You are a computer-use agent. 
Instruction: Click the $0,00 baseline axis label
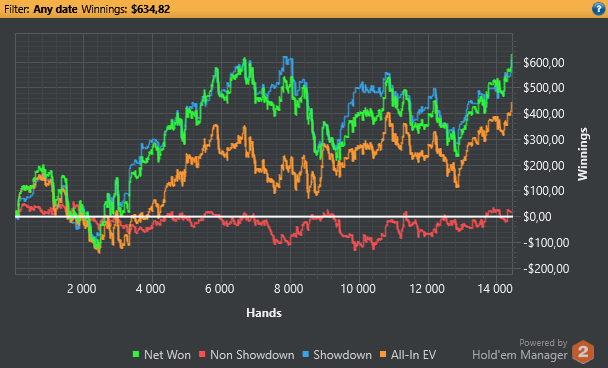[537, 217]
